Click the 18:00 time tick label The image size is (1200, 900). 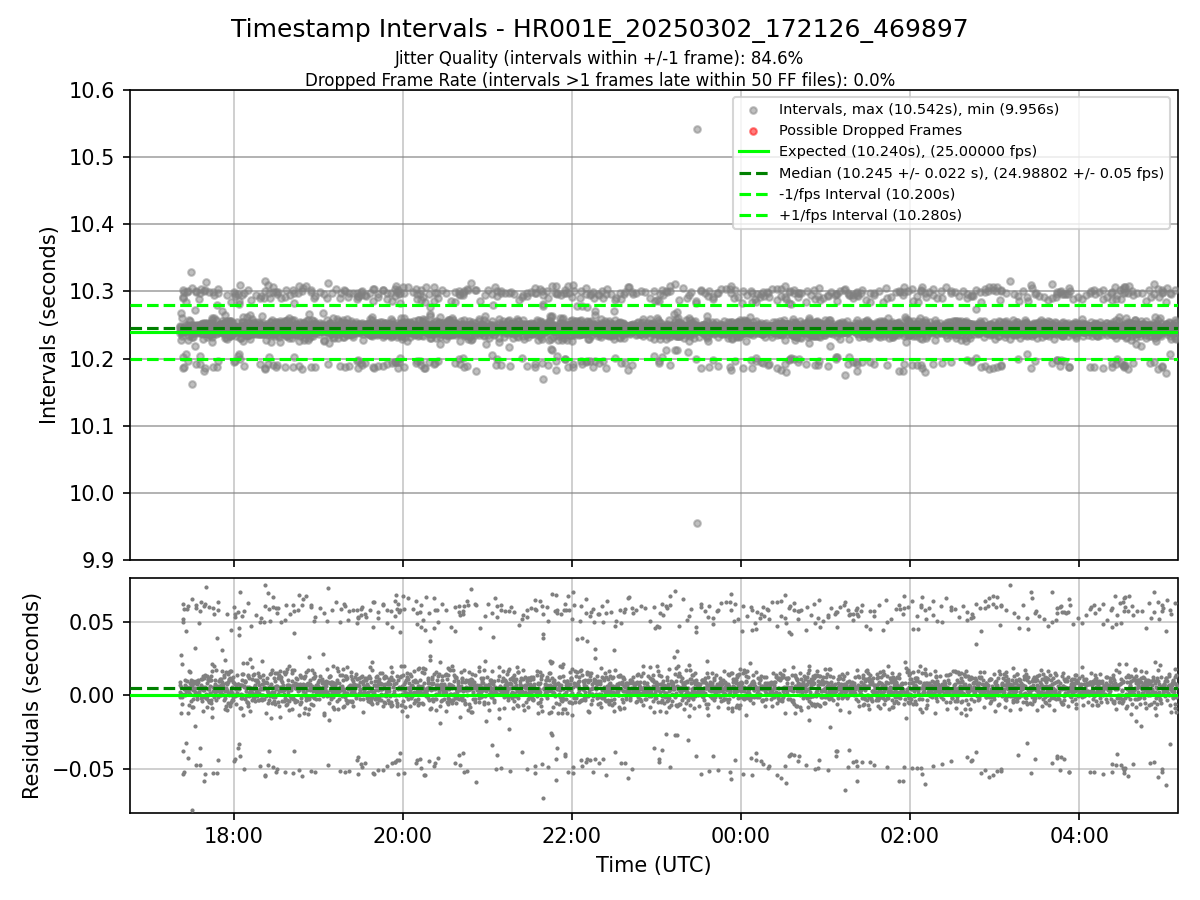(234, 835)
